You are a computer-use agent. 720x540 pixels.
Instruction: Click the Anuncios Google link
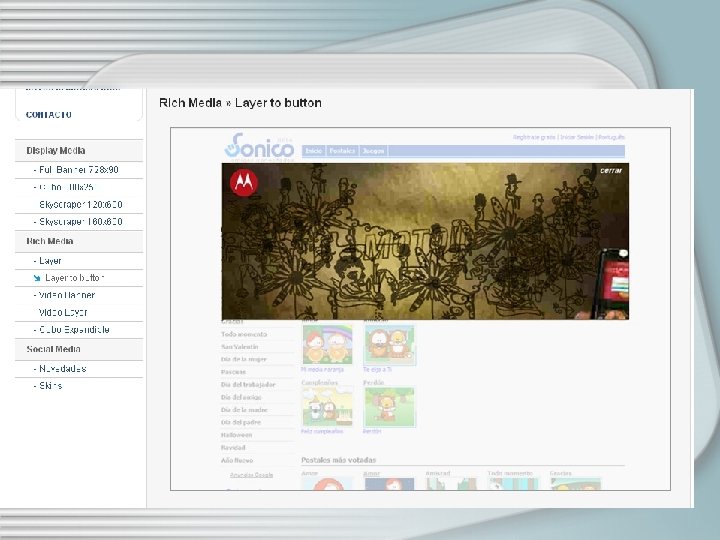(x=252, y=475)
